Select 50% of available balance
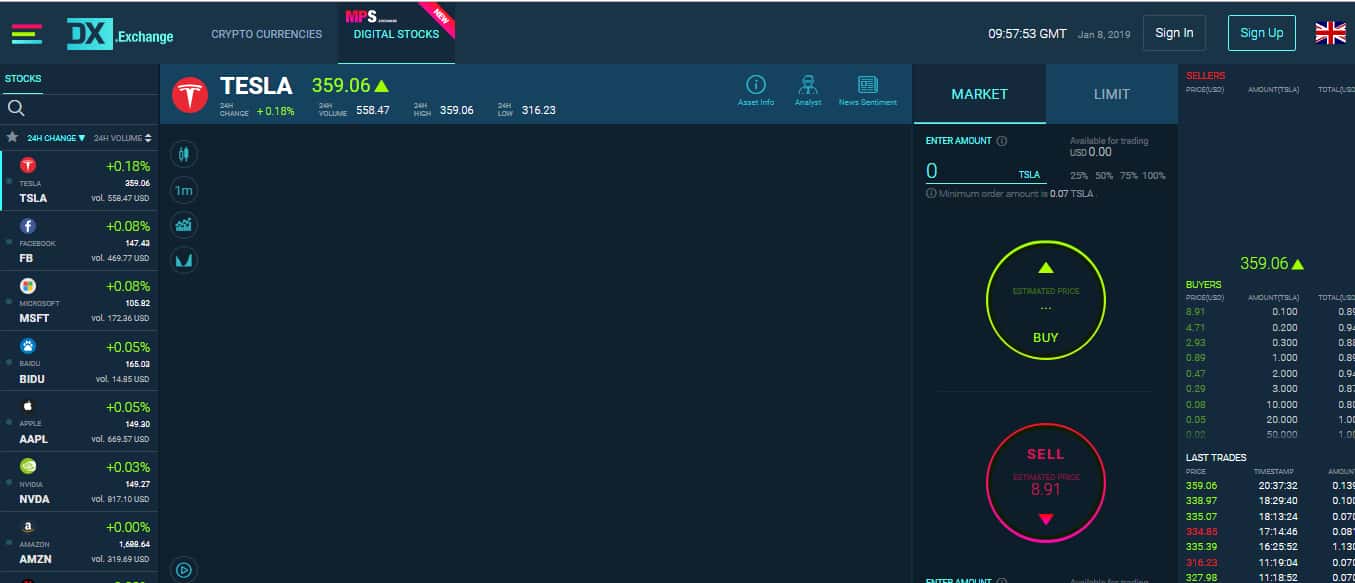 1104,176
